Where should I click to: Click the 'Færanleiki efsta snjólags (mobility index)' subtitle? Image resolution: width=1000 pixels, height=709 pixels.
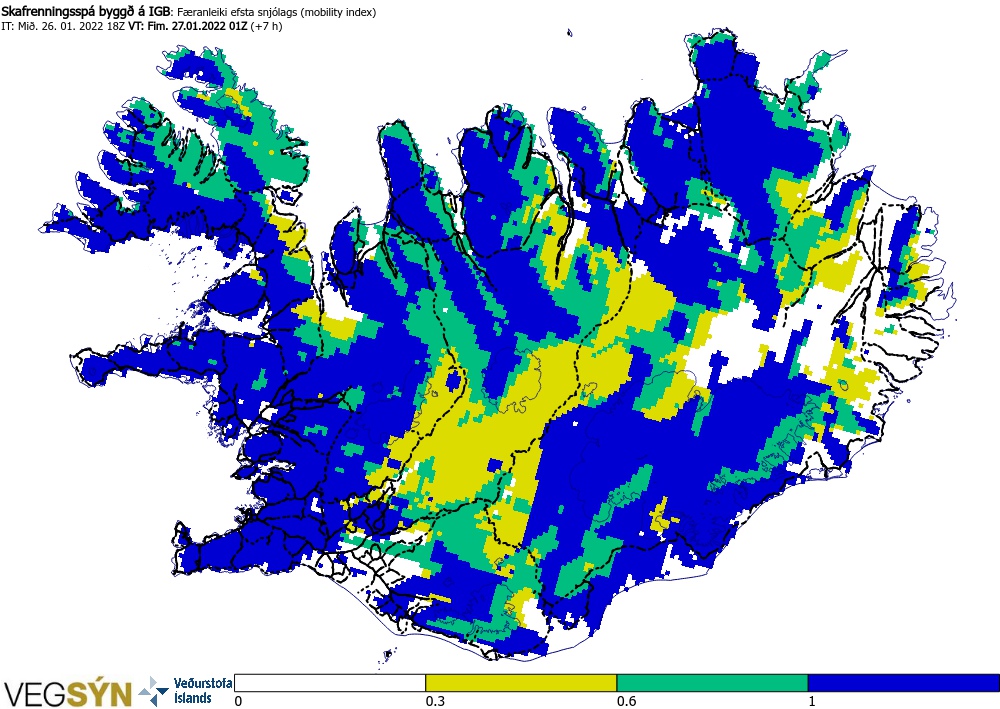click(276, 12)
